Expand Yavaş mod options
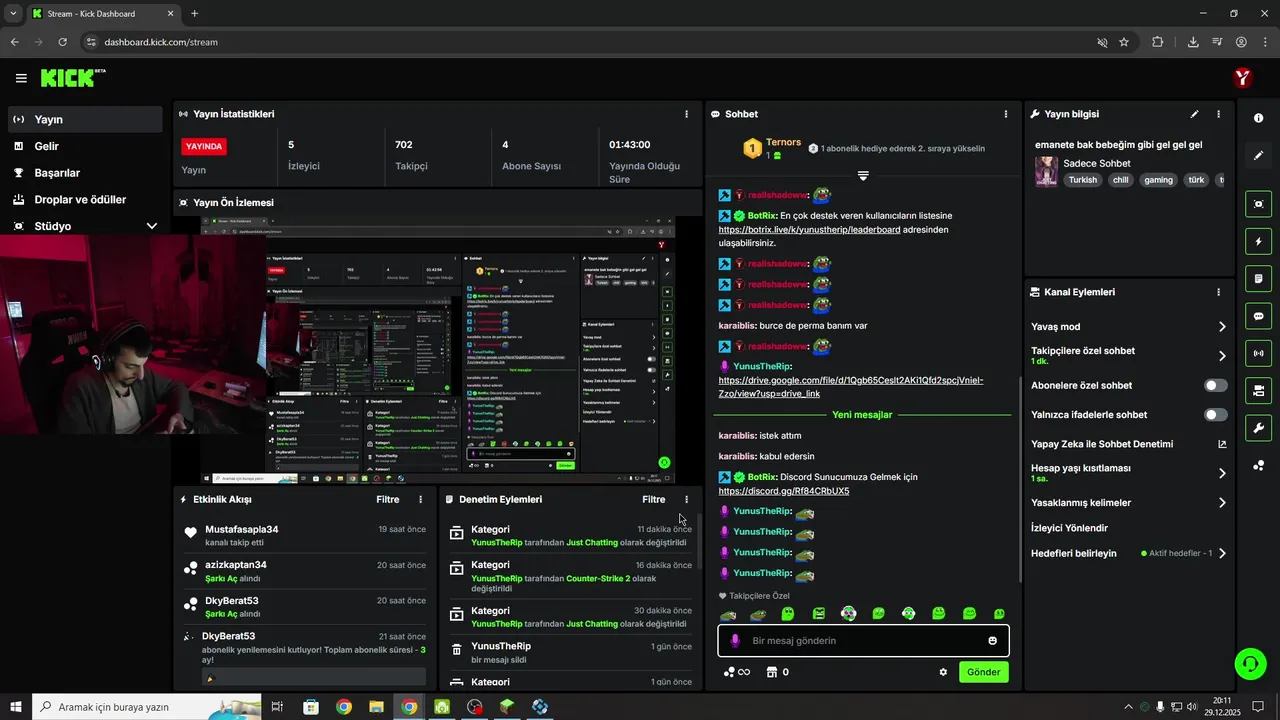1280x720 pixels. point(1222,327)
